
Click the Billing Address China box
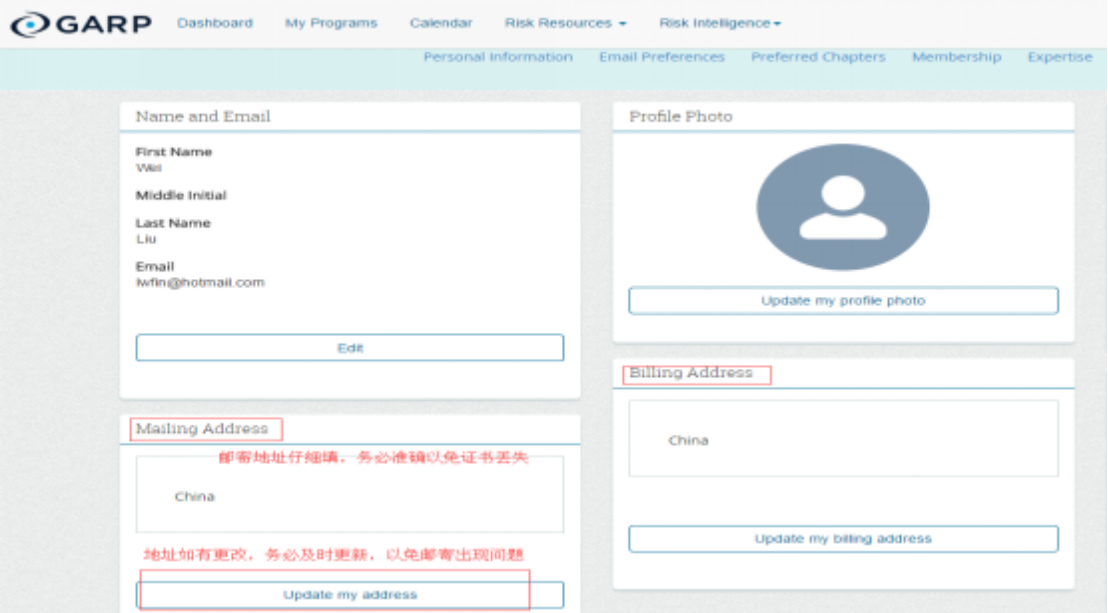coord(843,438)
